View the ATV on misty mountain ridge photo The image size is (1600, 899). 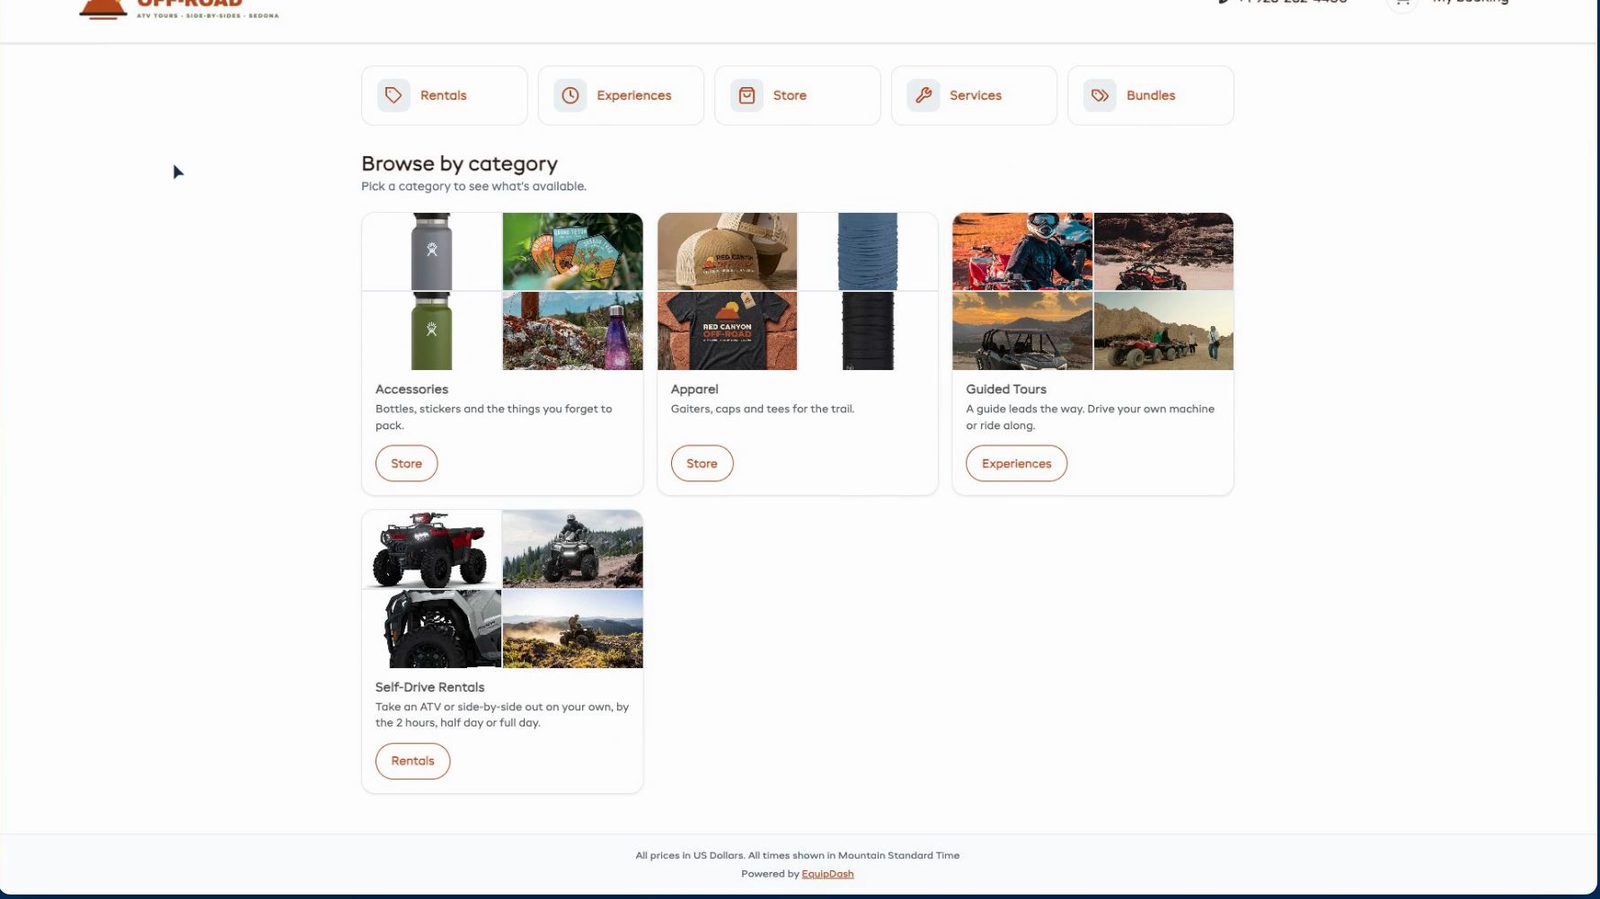click(x=572, y=629)
